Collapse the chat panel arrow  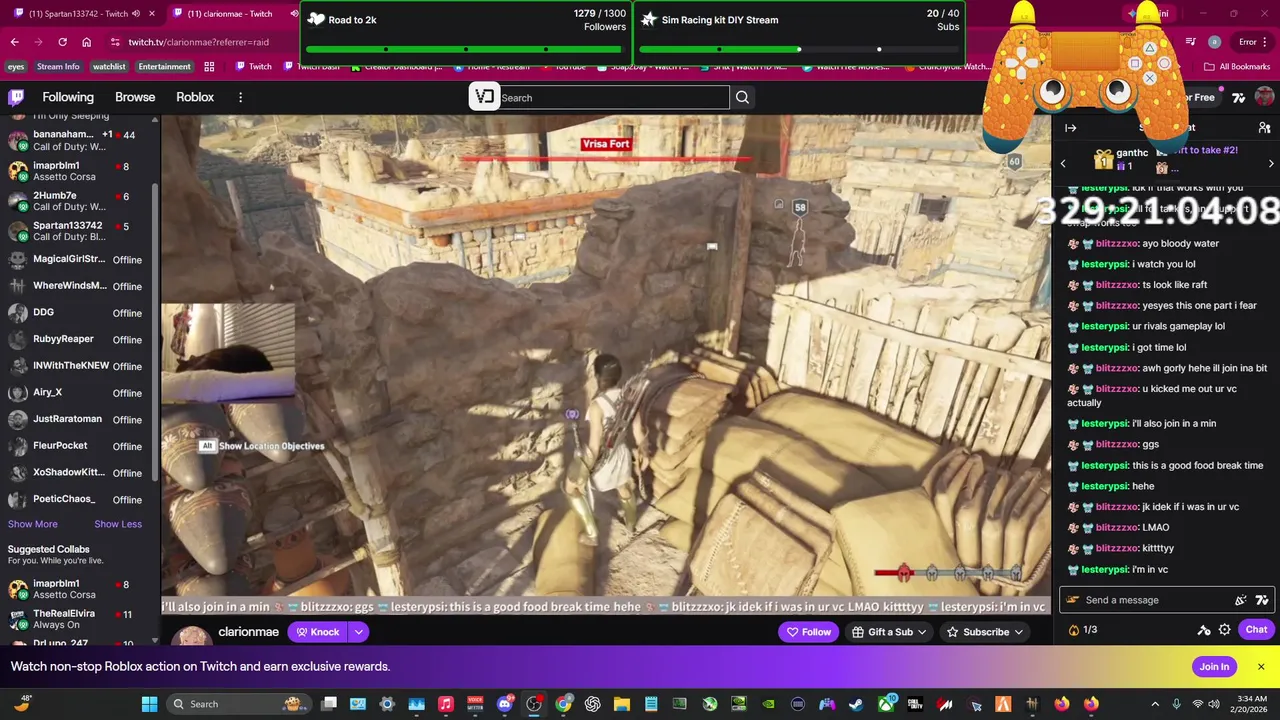(1070, 128)
